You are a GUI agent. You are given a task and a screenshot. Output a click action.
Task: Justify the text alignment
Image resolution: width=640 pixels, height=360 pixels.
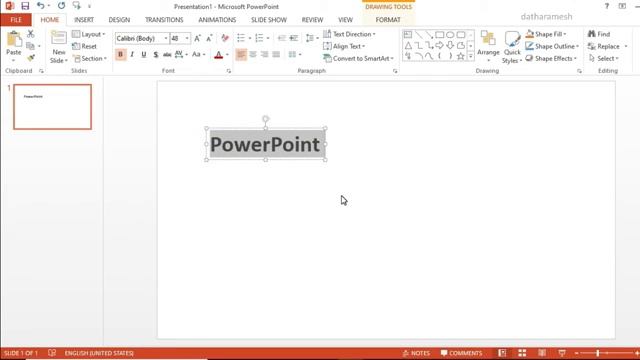(x=276, y=55)
